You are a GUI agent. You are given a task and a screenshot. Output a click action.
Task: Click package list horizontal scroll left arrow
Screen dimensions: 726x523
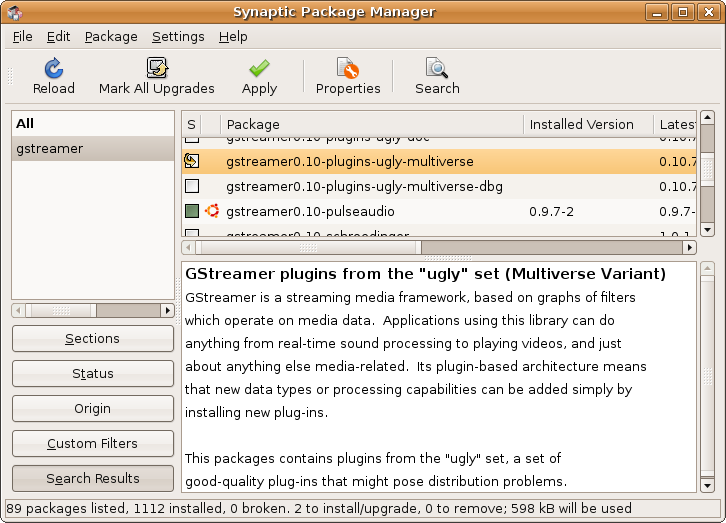(x=188, y=248)
